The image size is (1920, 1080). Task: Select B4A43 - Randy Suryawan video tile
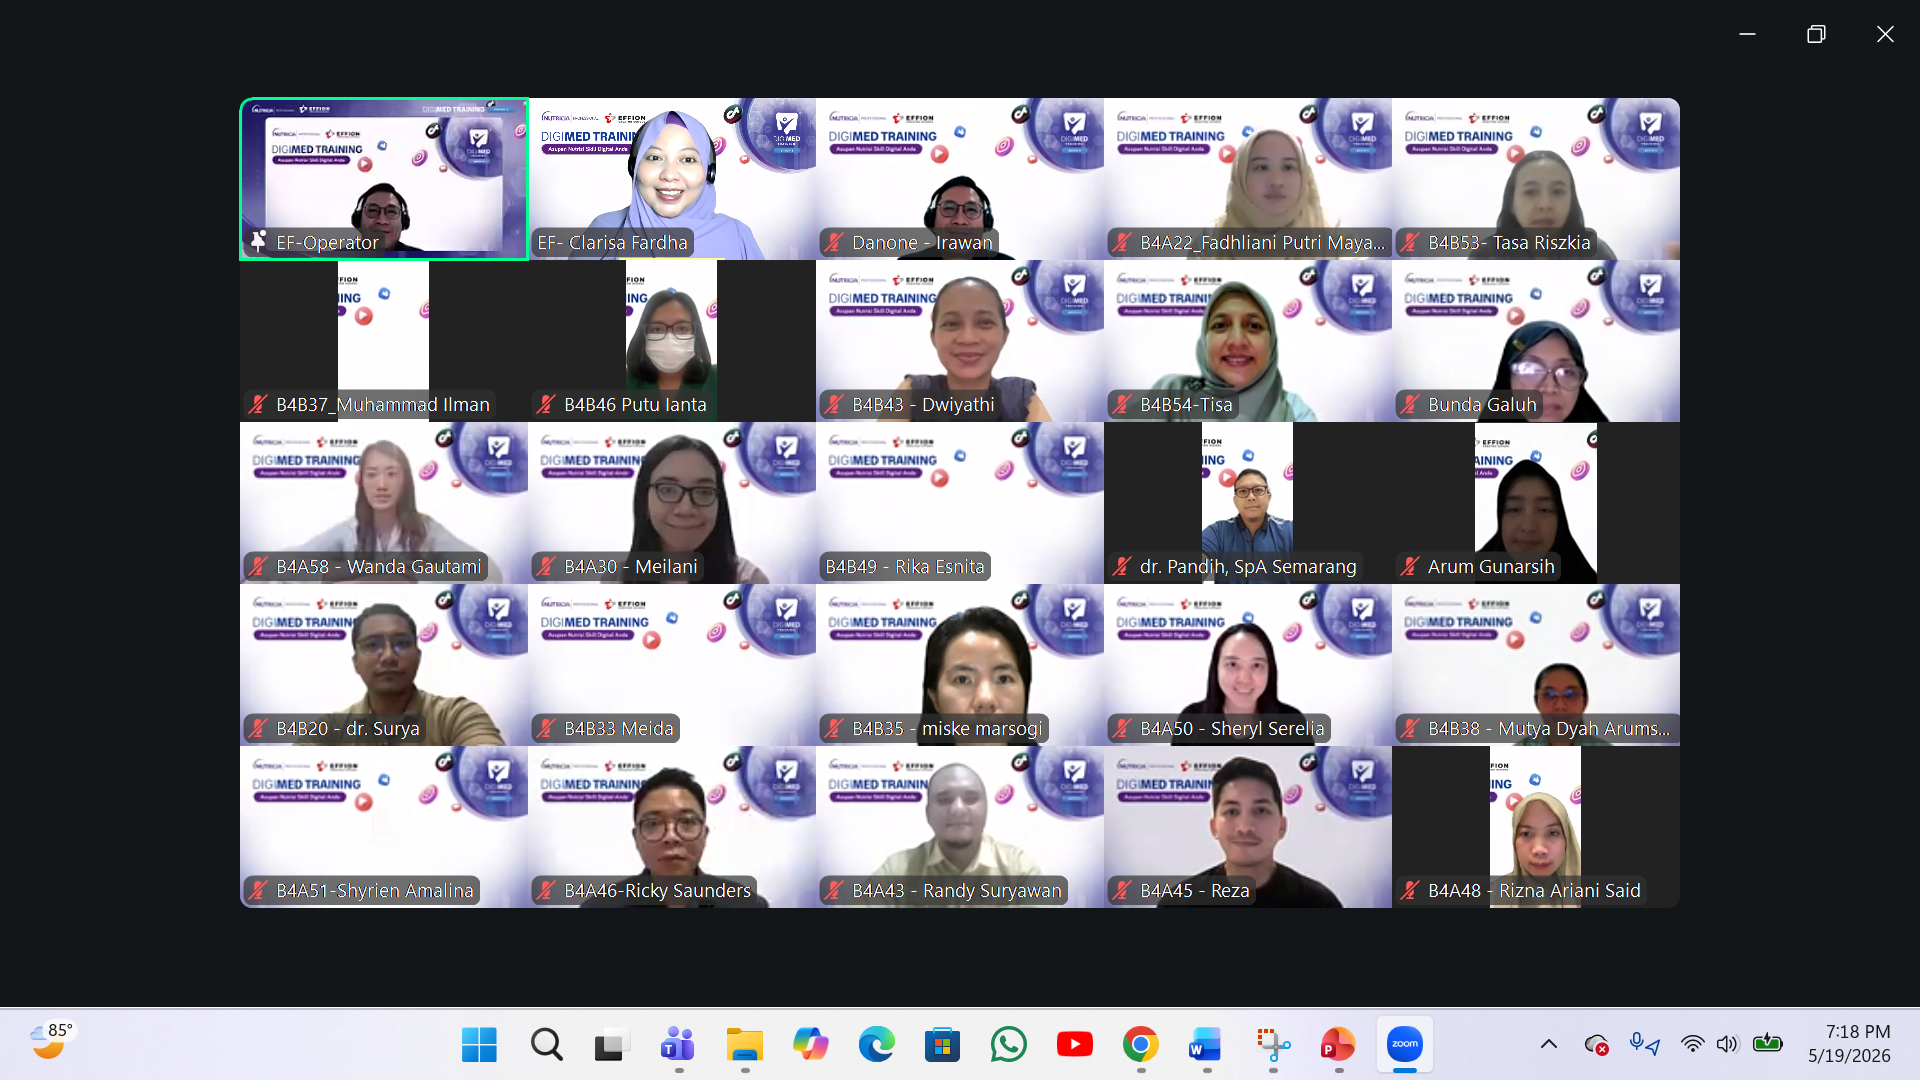tap(960, 827)
